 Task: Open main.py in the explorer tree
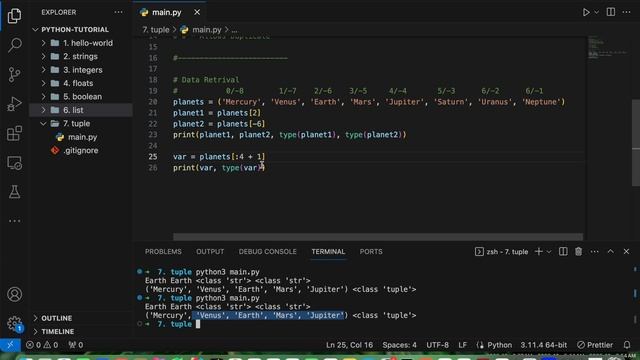tap(81, 137)
